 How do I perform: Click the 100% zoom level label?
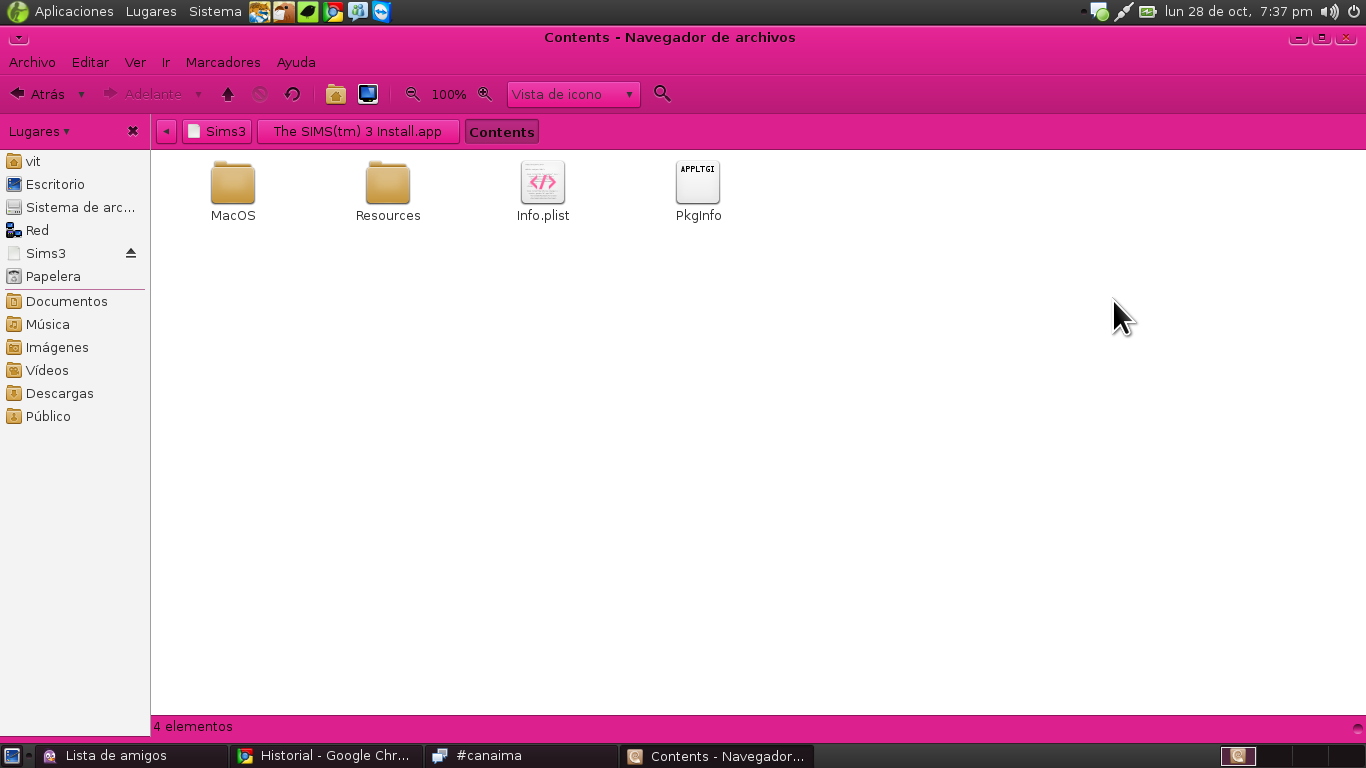click(x=449, y=94)
